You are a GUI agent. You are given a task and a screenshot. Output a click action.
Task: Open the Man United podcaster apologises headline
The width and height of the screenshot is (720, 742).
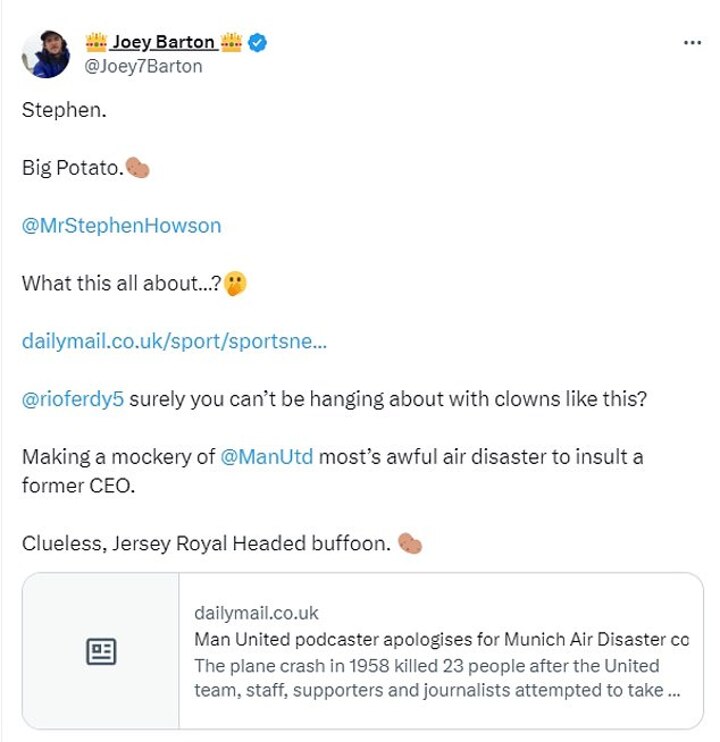[441, 639]
